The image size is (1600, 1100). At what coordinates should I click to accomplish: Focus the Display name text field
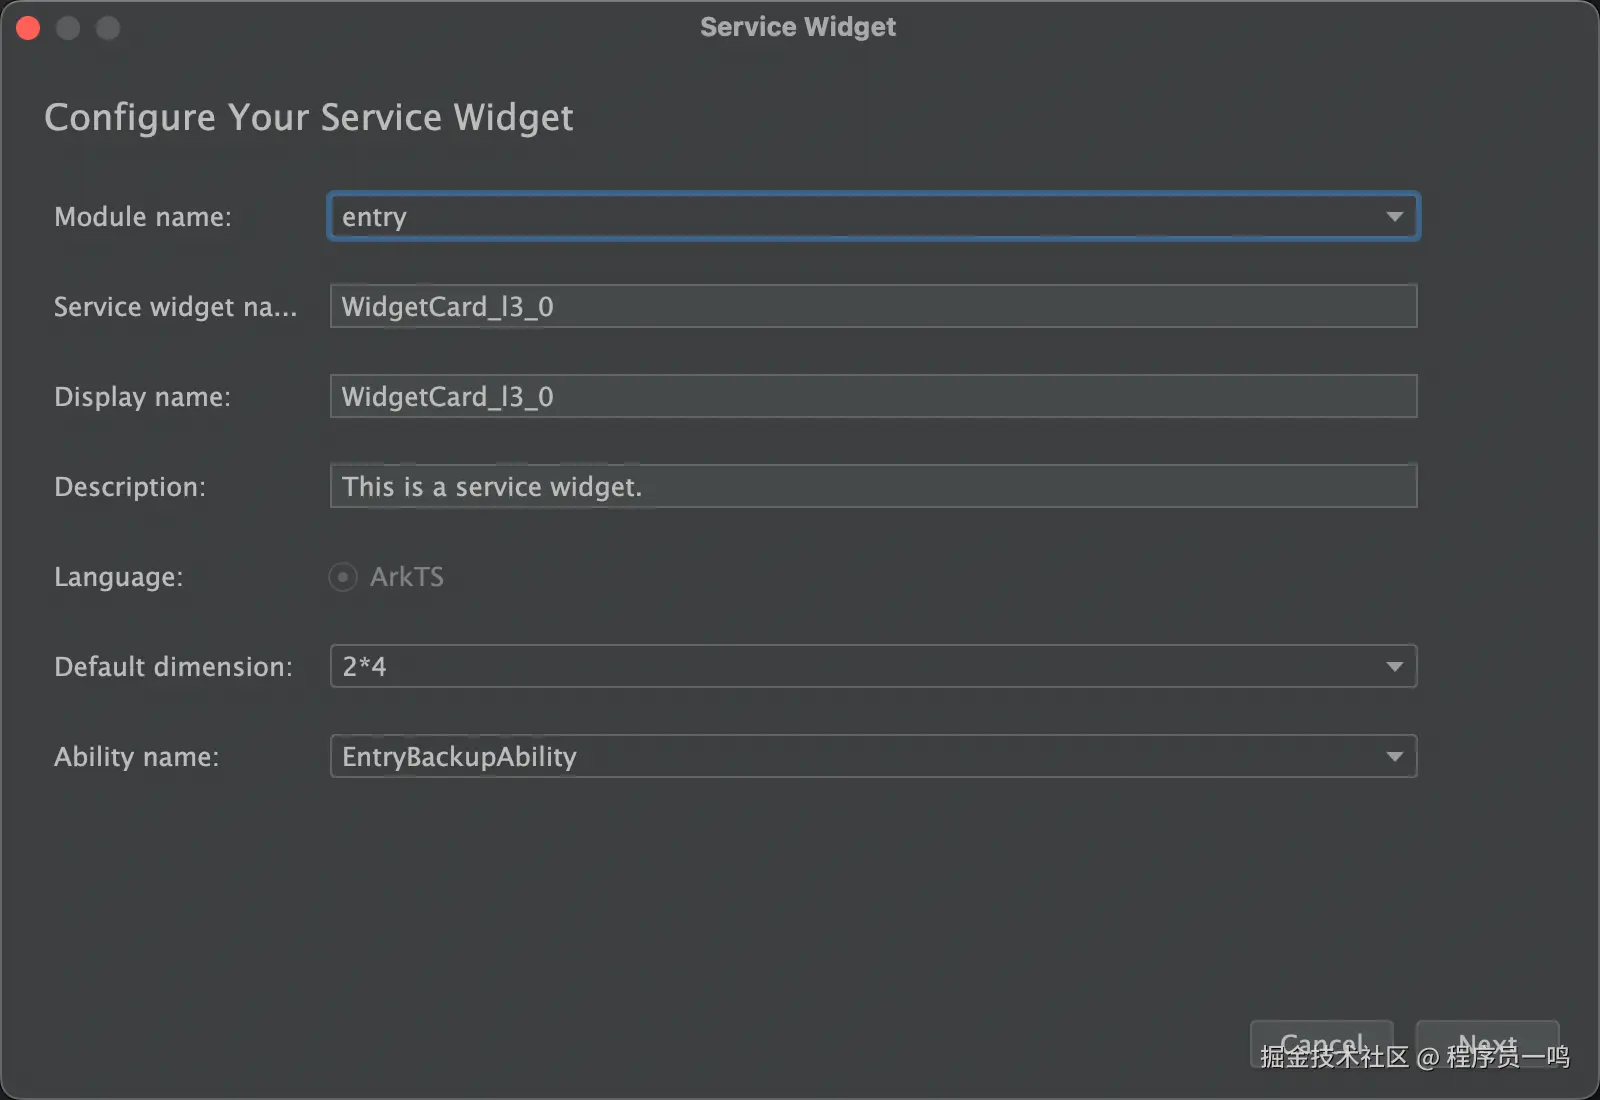[872, 396]
